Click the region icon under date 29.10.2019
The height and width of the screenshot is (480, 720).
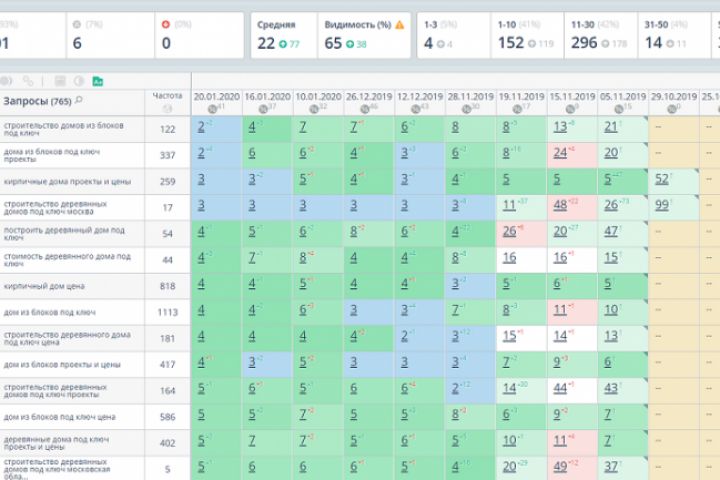click(x=671, y=109)
